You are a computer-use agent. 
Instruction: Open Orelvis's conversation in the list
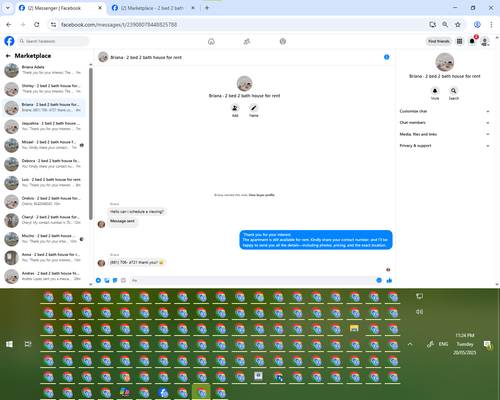tap(44, 201)
